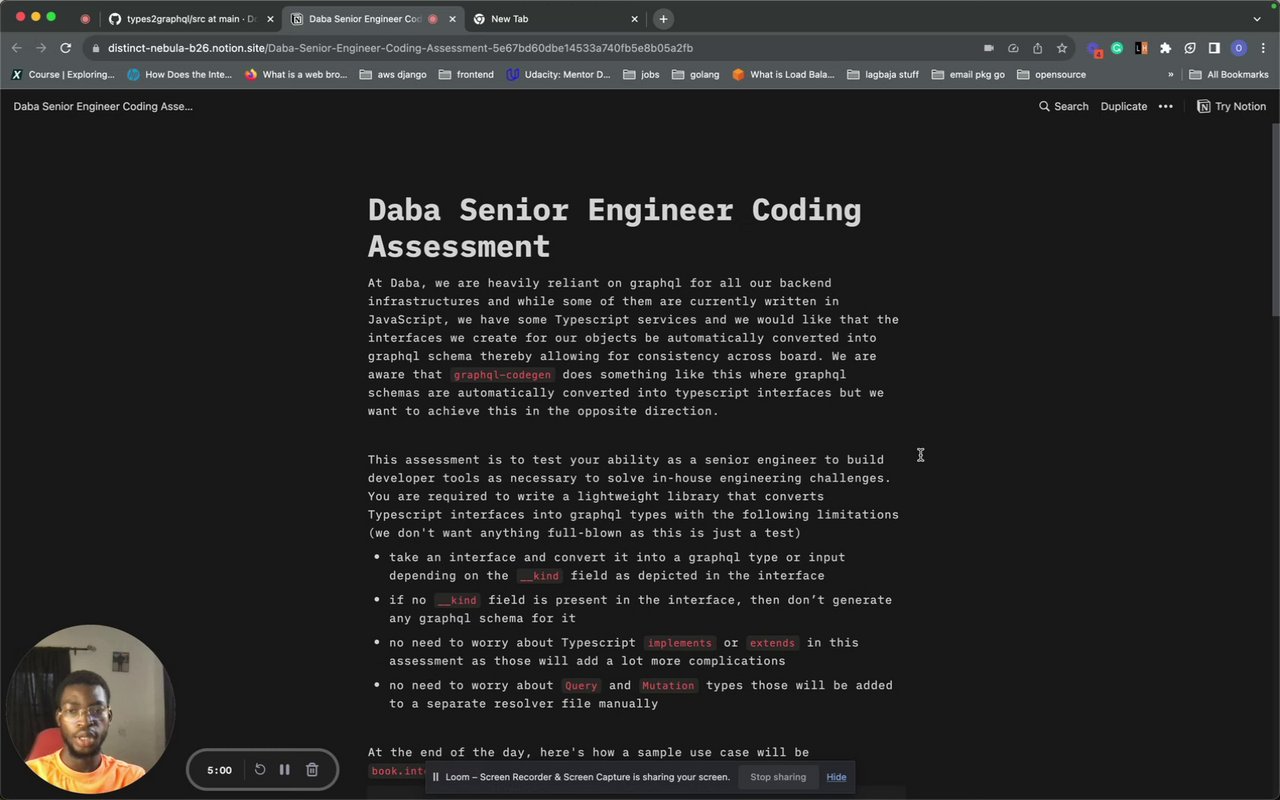Click the purple extension icon with badge 4
Viewport: 1280px width, 800px height.
[1093, 48]
